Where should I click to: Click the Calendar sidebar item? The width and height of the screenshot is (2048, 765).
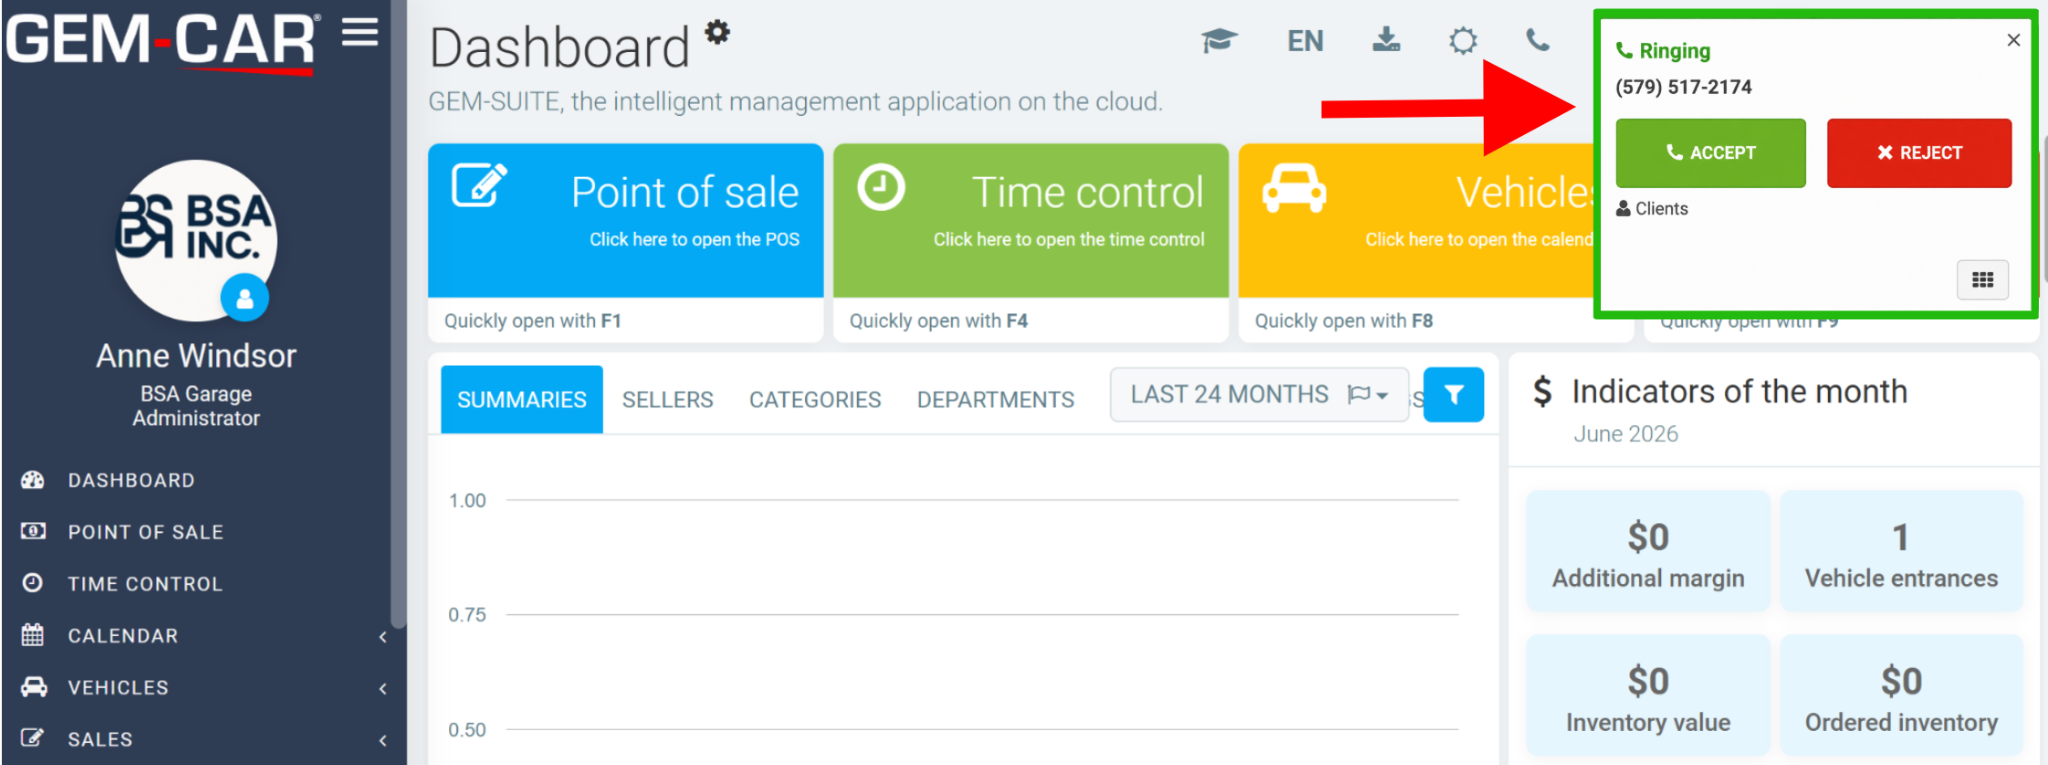[123, 636]
